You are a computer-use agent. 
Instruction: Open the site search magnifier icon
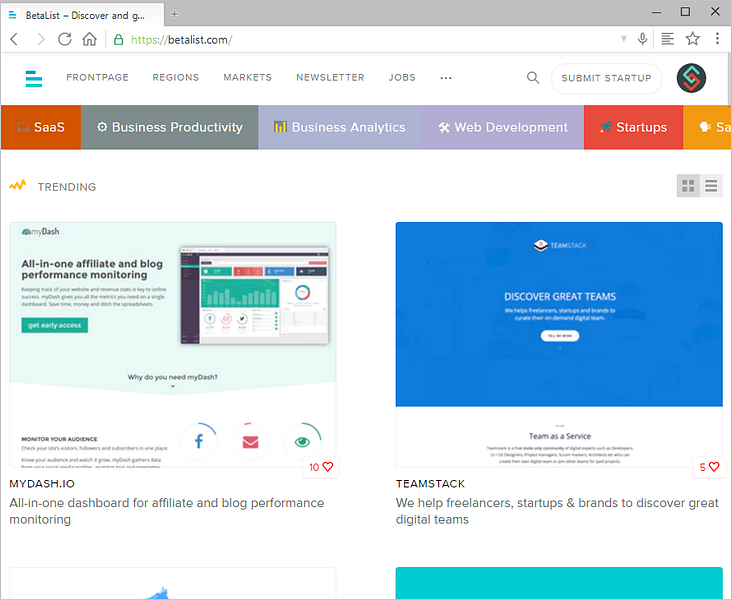(533, 78)
